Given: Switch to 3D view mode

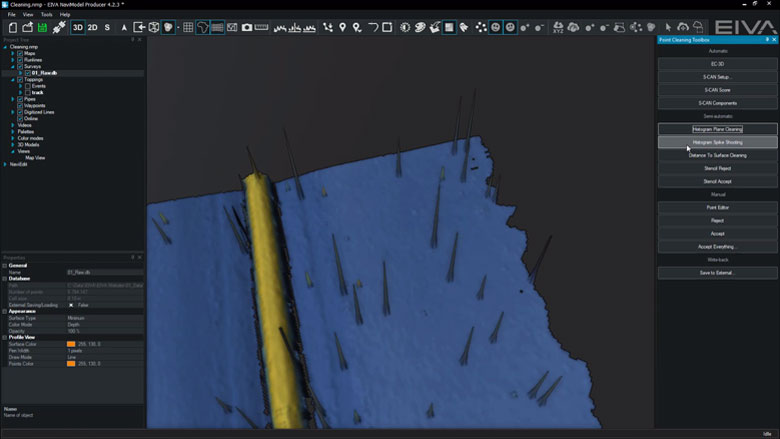Looking at the screenshot, I should pos(77,27).
